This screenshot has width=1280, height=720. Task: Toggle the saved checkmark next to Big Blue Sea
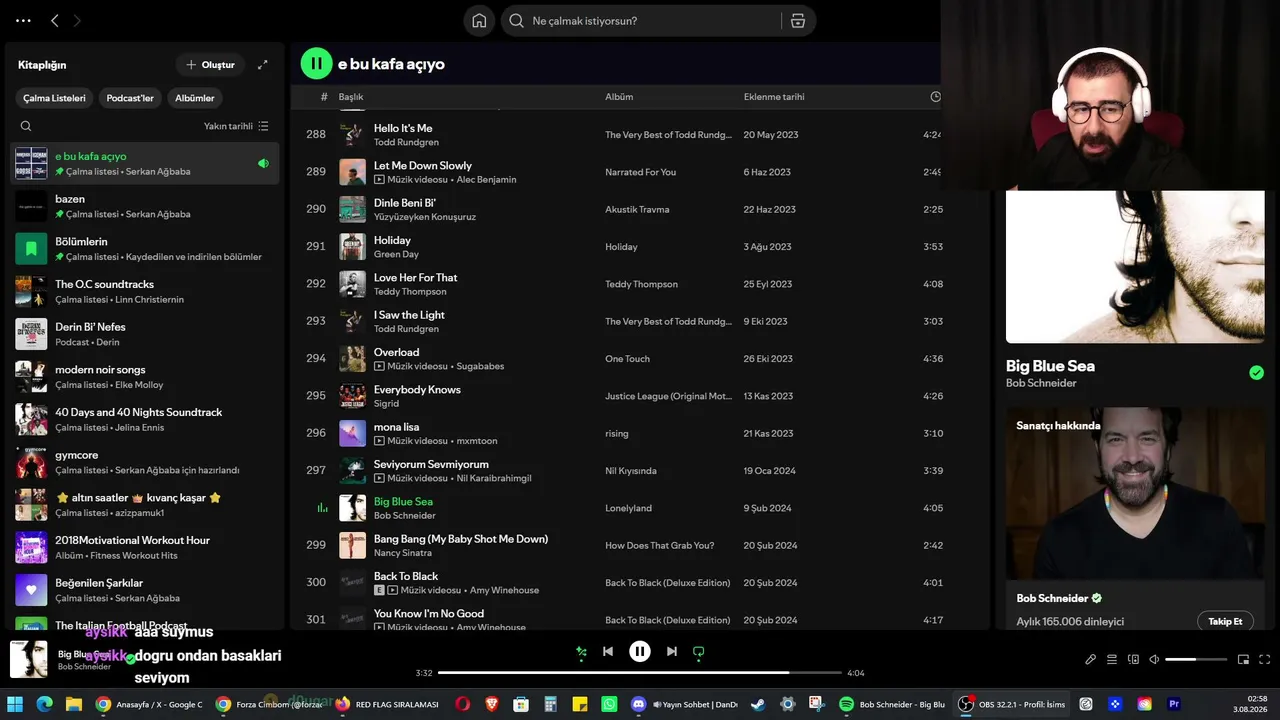1256,373
